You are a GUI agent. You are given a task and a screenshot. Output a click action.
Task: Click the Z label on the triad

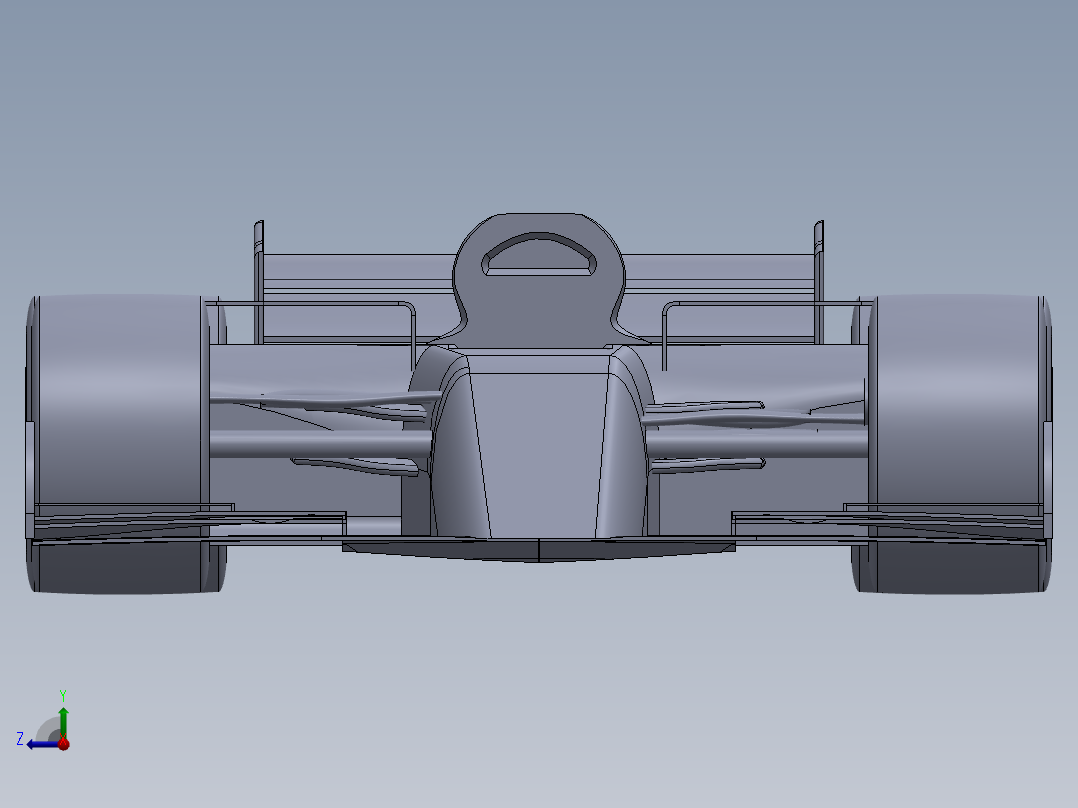click(x=20, y=739)
